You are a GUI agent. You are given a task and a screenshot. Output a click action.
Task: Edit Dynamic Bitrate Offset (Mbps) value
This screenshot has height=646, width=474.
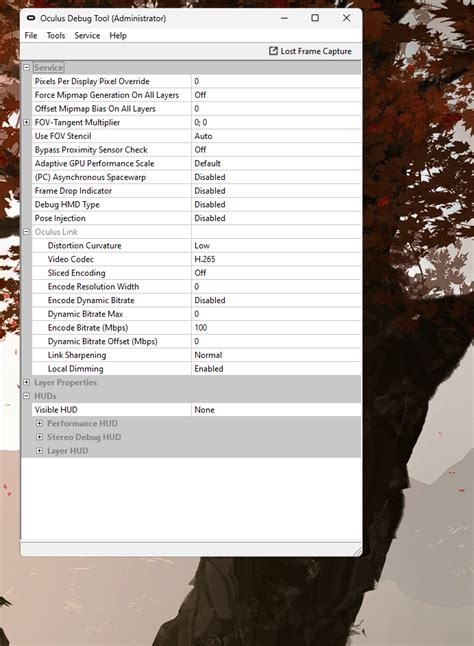pos(276,341)
